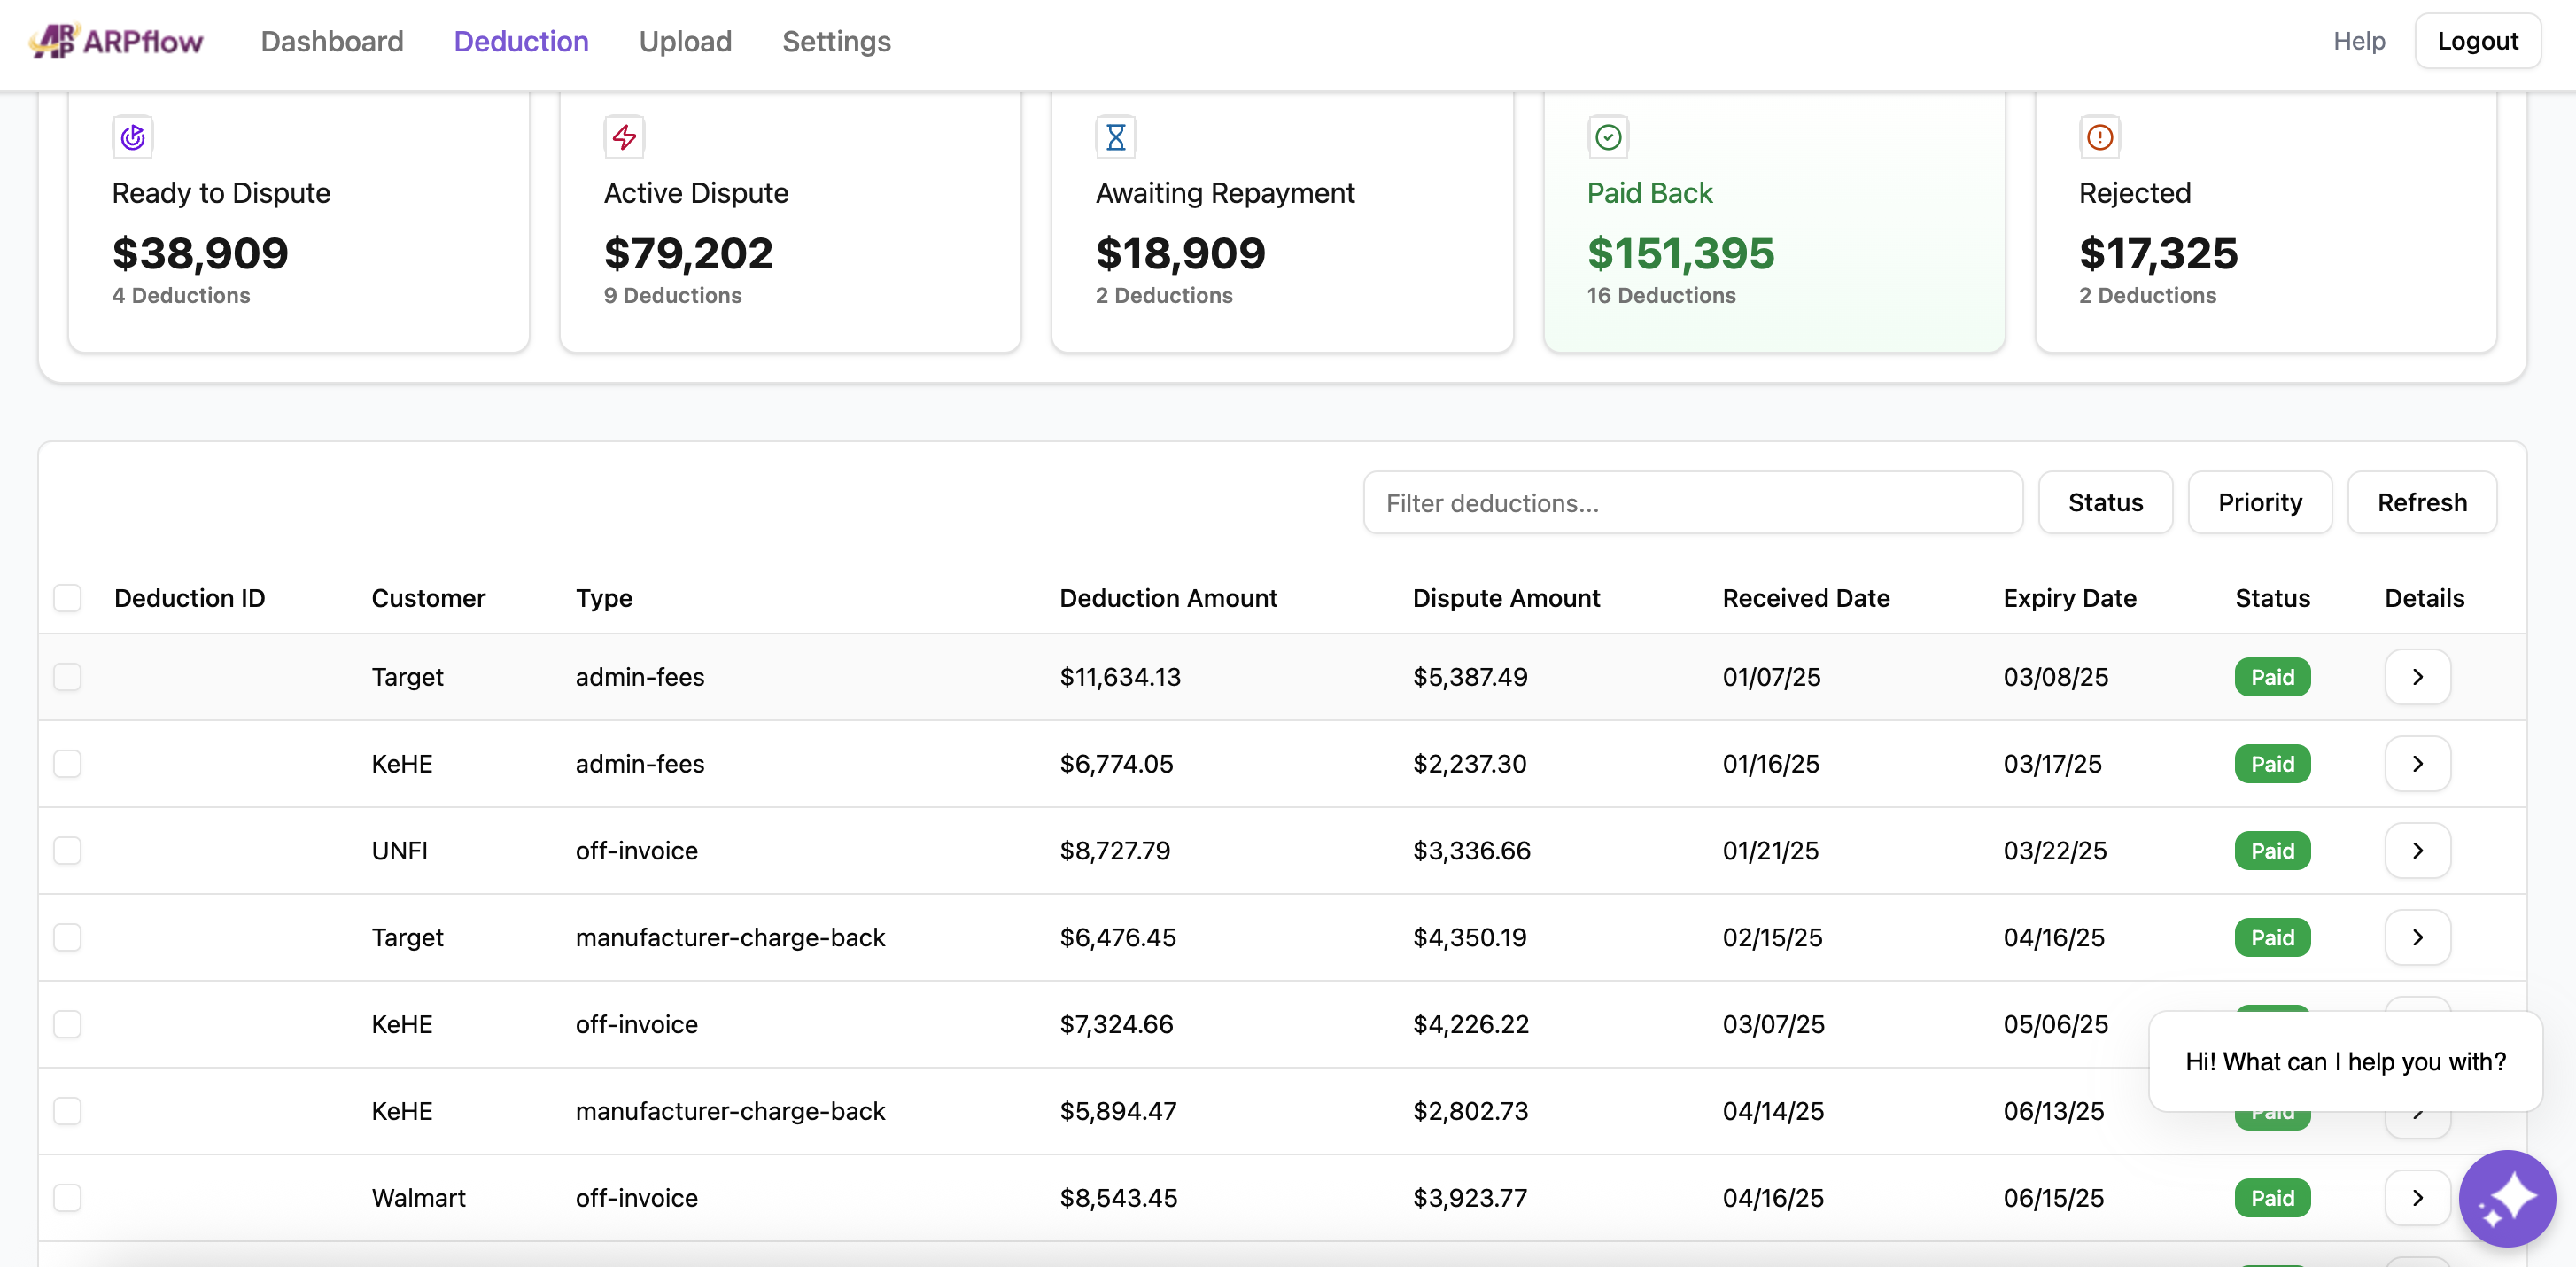The image size is (2576, 1267).
Task: Click the Active Dispute lightning bolt icon
Action: pyautogui.click(x=624, y=137)
